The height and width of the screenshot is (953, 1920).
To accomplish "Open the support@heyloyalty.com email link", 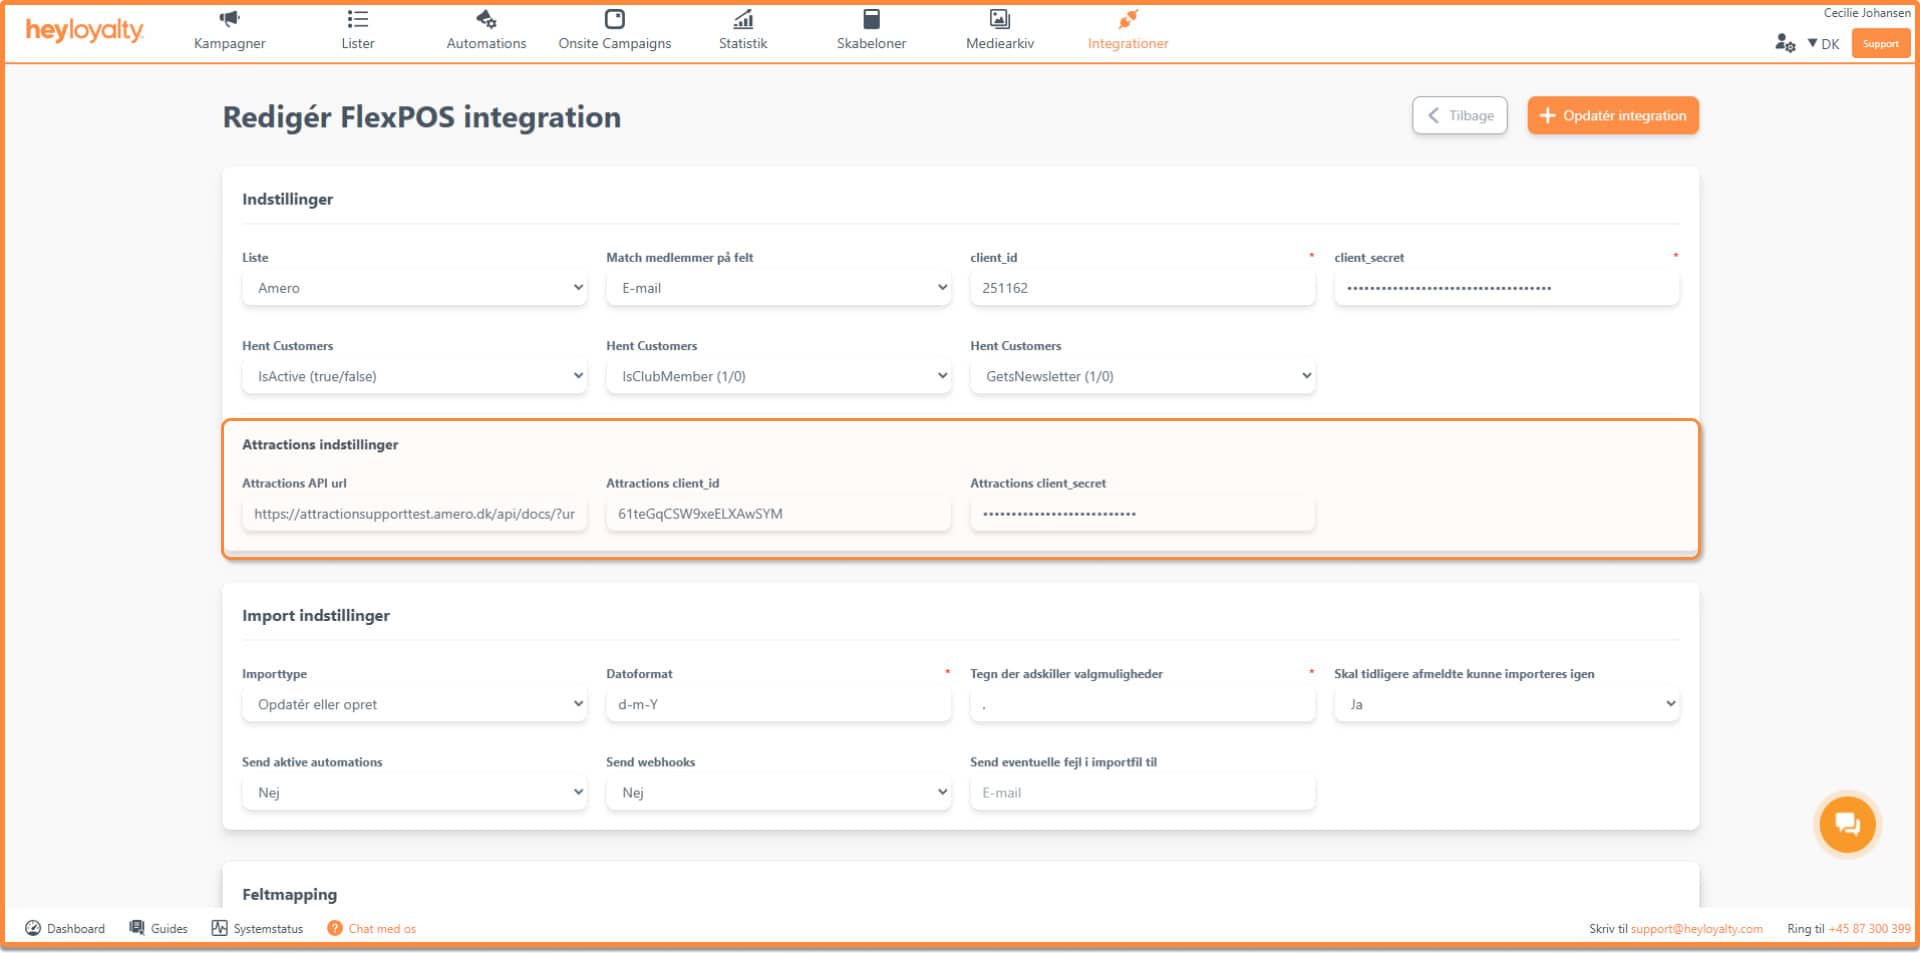I will 1696,929.
